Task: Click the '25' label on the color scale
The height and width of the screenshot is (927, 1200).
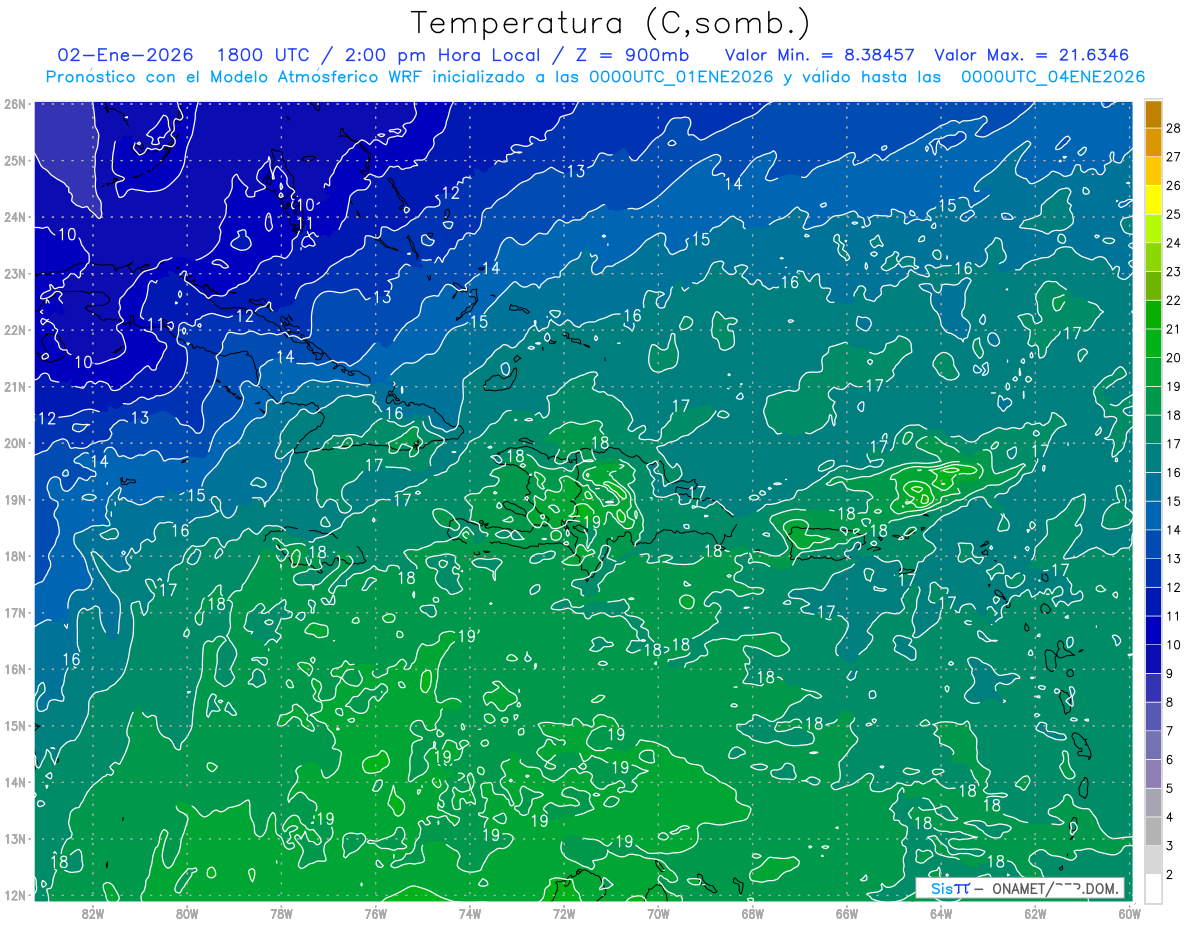Action: tap(1175, 215)
